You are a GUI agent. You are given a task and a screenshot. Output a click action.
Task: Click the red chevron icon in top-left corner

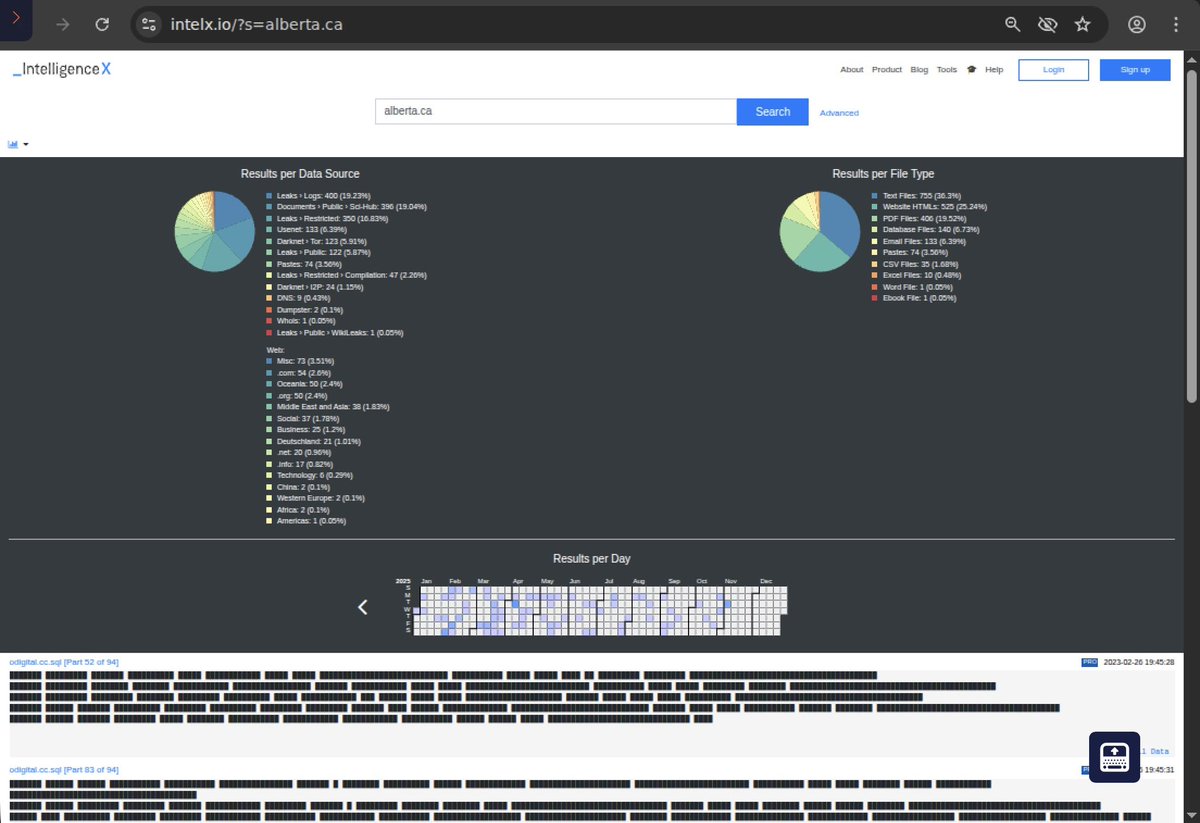click(16, 19)
